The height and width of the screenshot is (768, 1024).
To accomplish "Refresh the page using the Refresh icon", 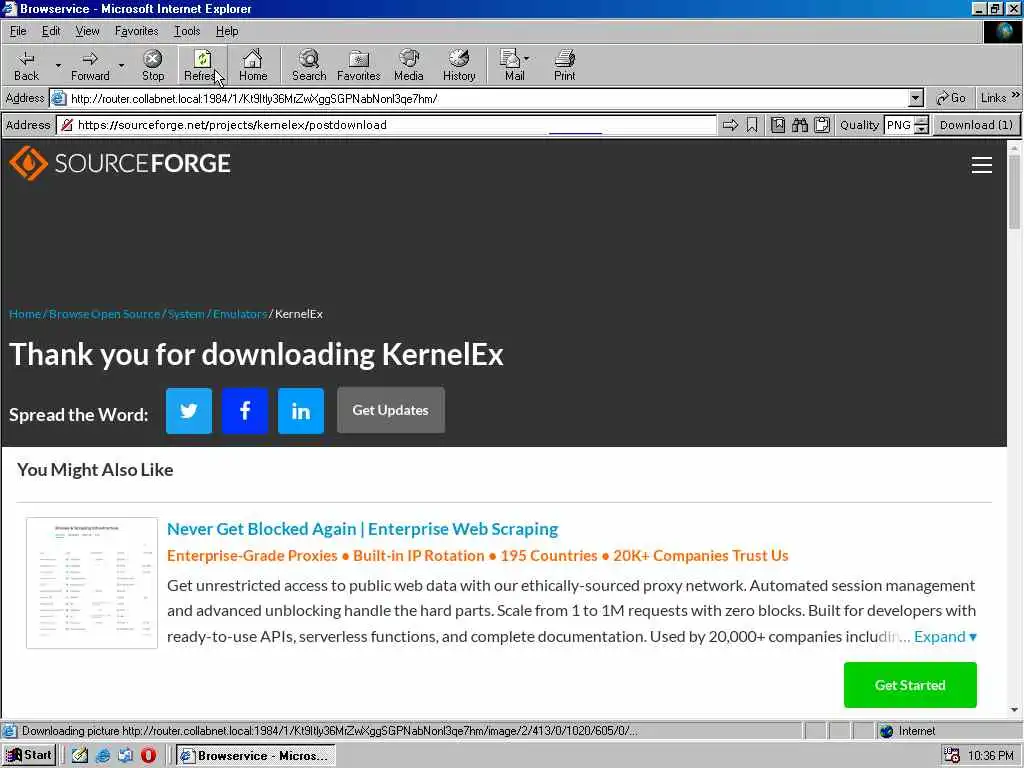I will (x=201, y=65).
